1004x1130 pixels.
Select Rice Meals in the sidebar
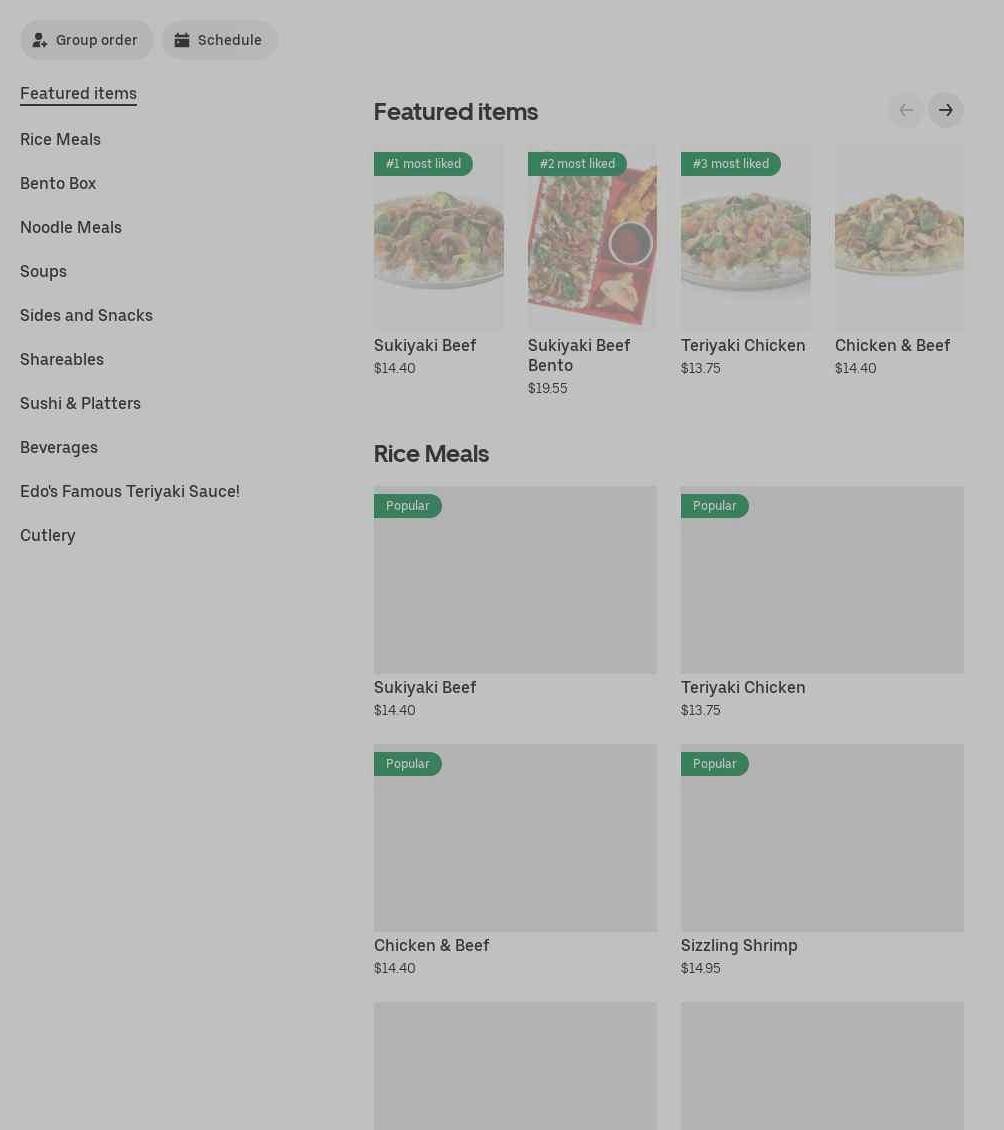point(60,139)
